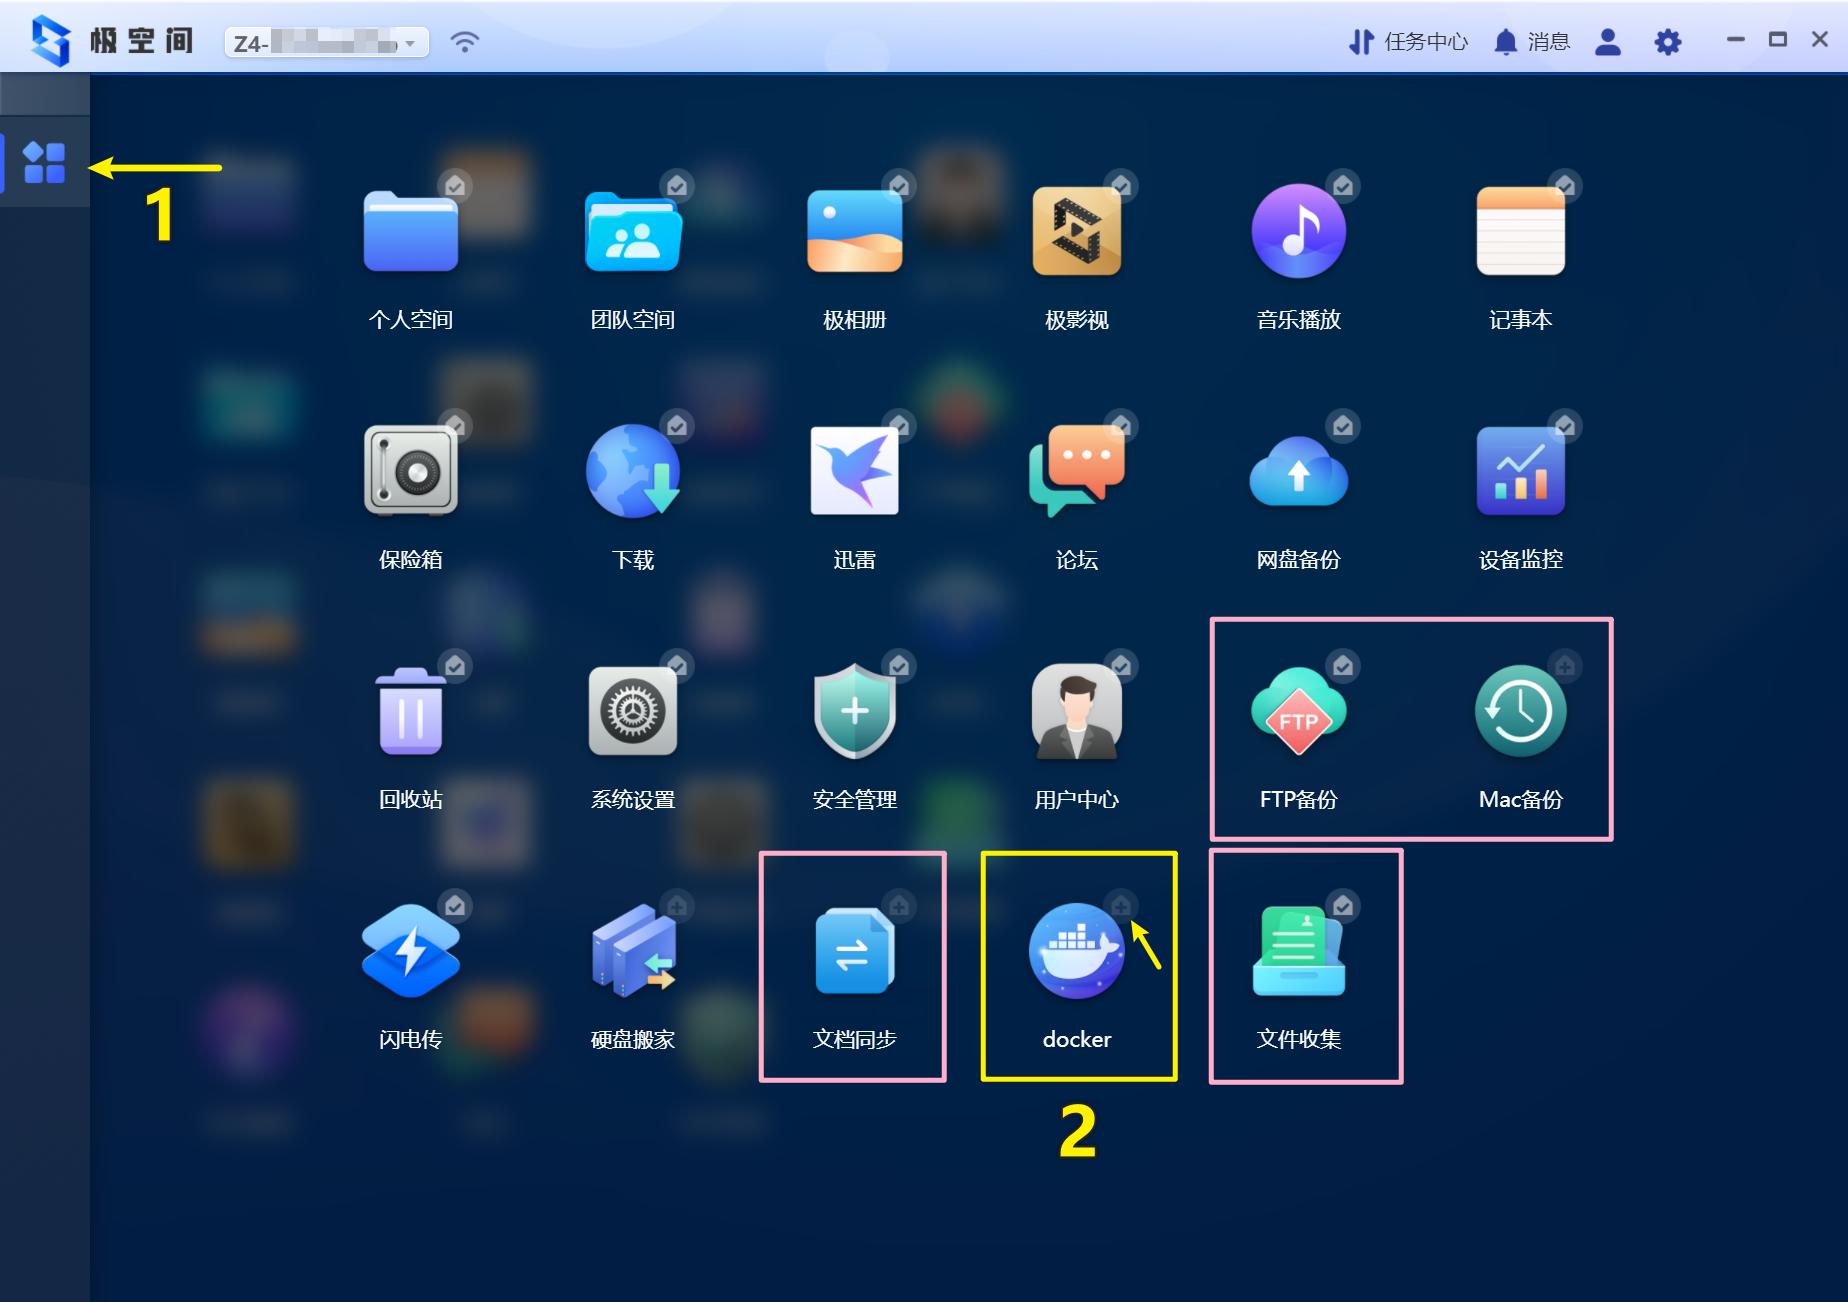The height and width of the screenshot is (1302, 1848).
Task: Open 硬盘搬家 disk migration app
Action: point(632,952)
